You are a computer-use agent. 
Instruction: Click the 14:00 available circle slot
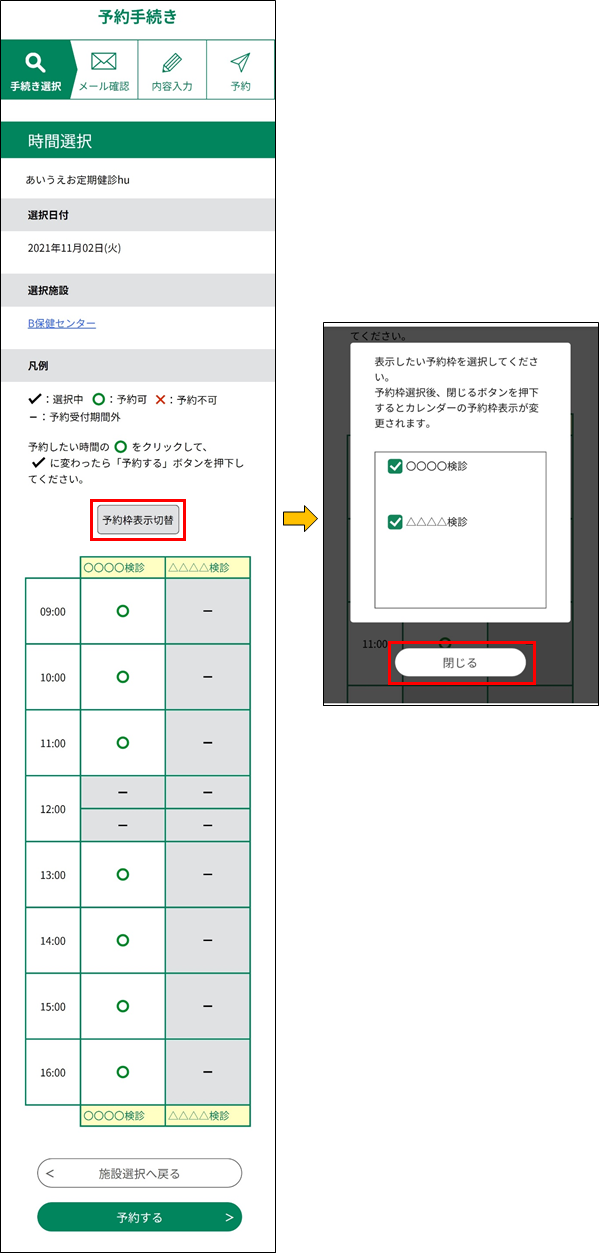click(123, 940)
